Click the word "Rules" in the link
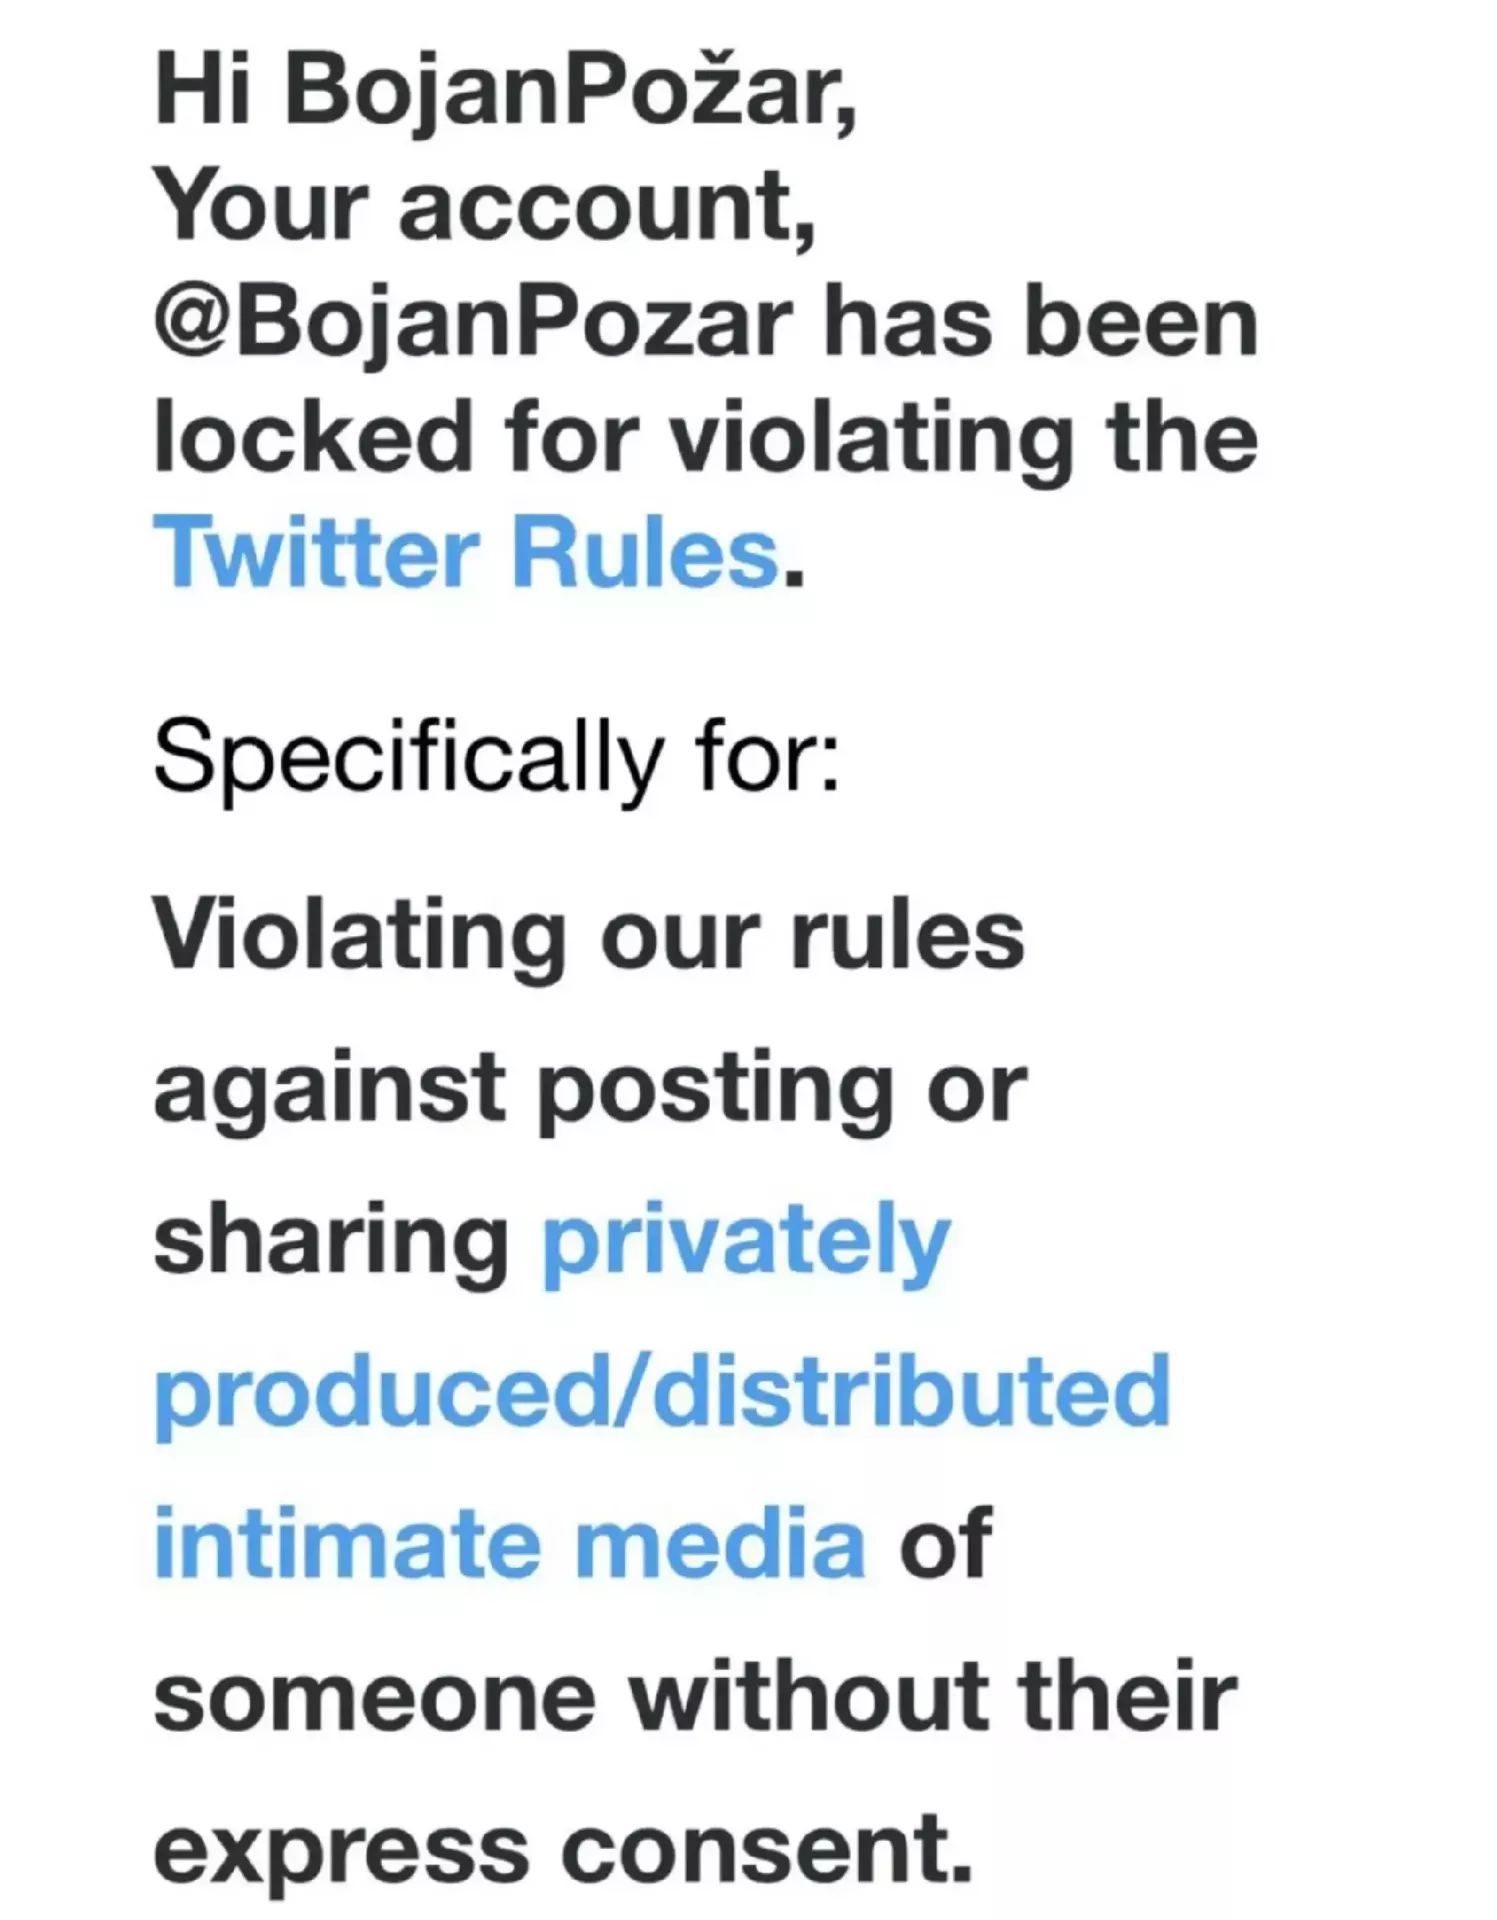The width and height of the screenshot is (1497, 1920). tap(645, 553)
